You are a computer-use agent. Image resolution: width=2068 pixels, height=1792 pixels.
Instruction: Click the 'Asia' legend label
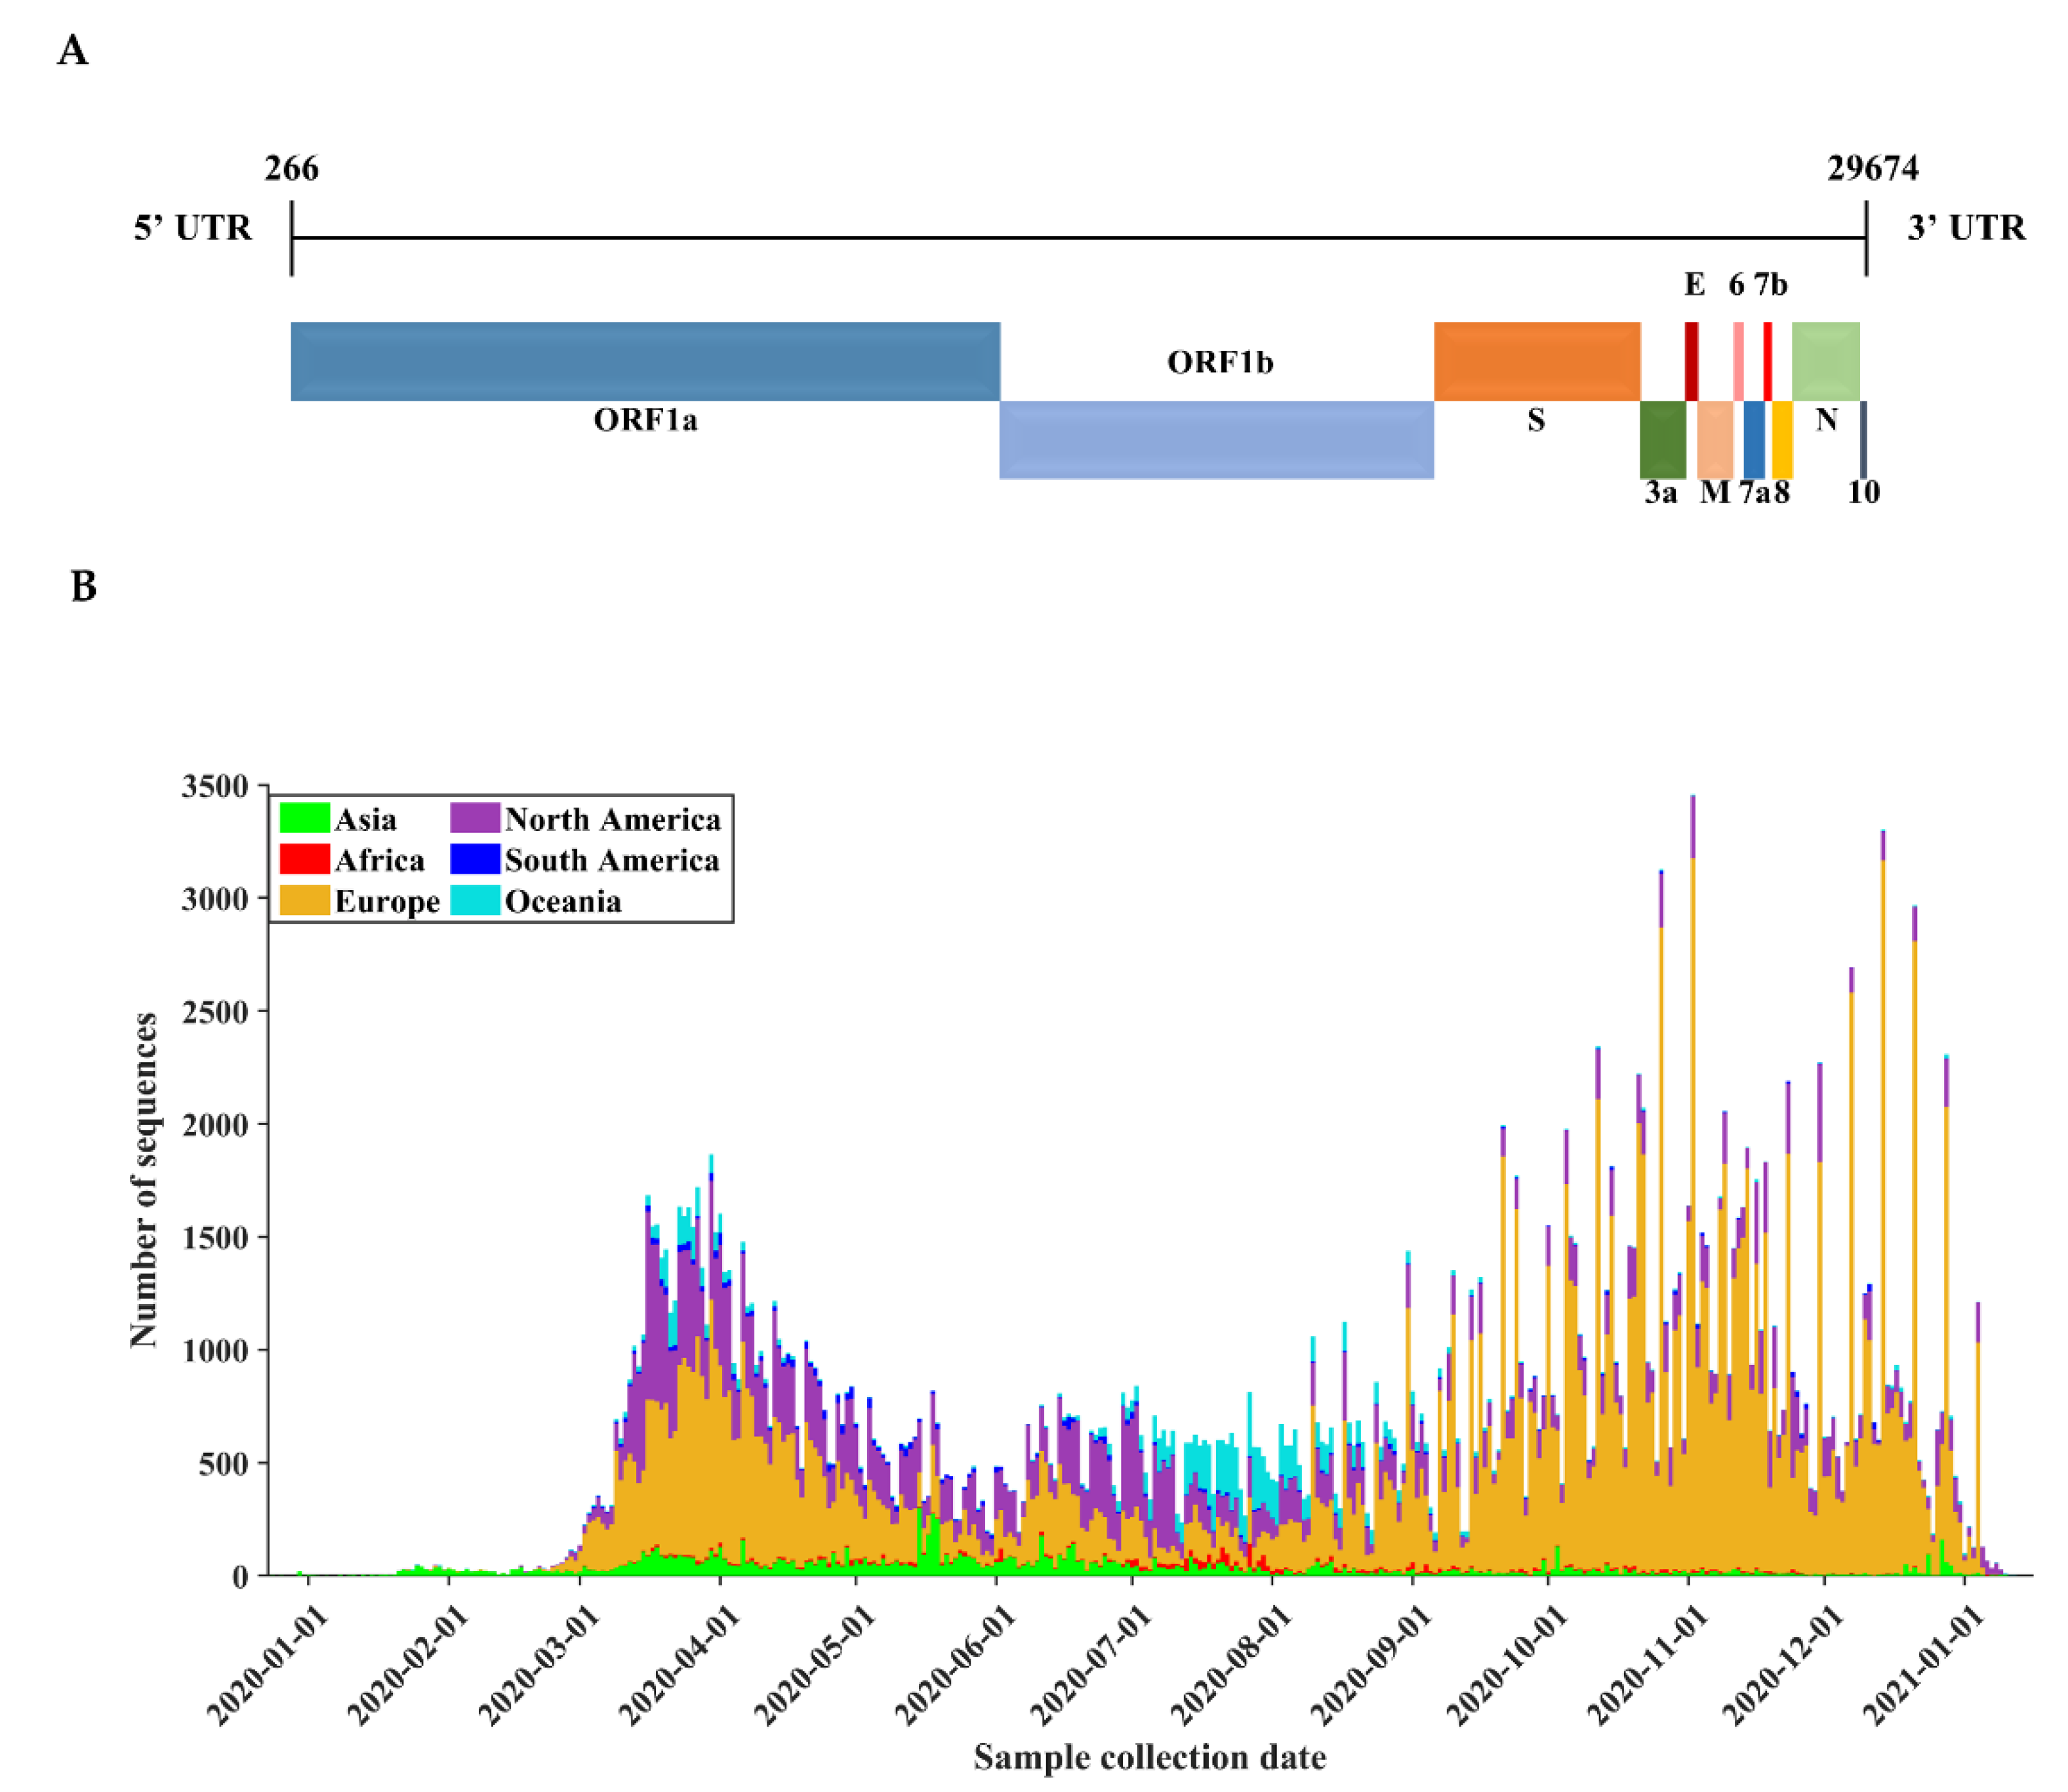365,819
